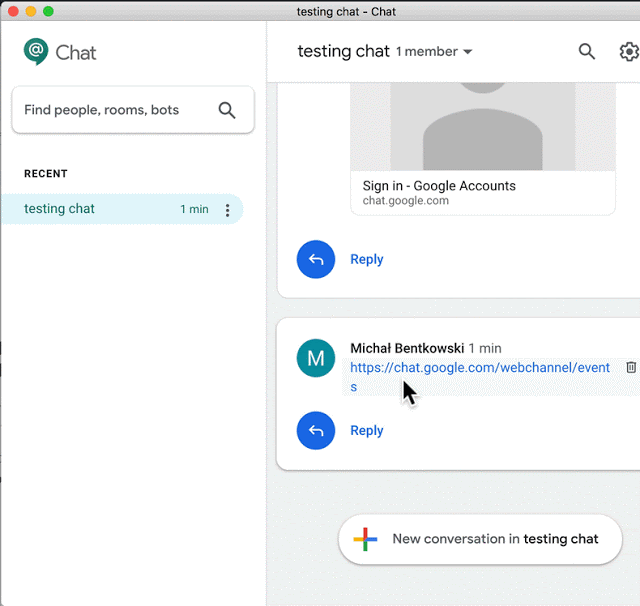Click Reply text under the Sign in card
This screenshot has height=606, width=640.
[367, 259]
